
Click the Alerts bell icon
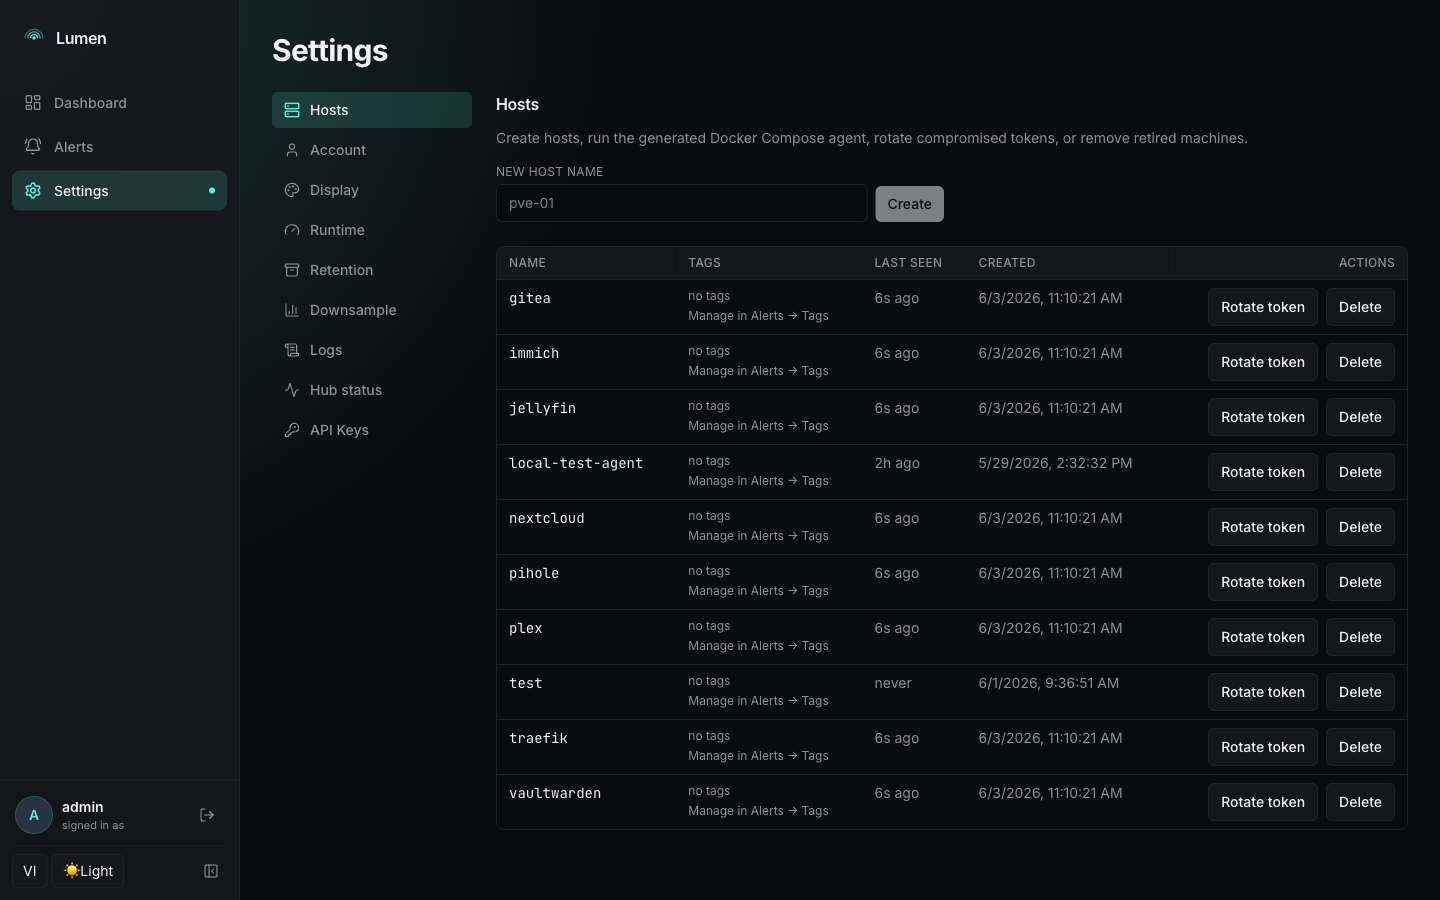[33, 147]
